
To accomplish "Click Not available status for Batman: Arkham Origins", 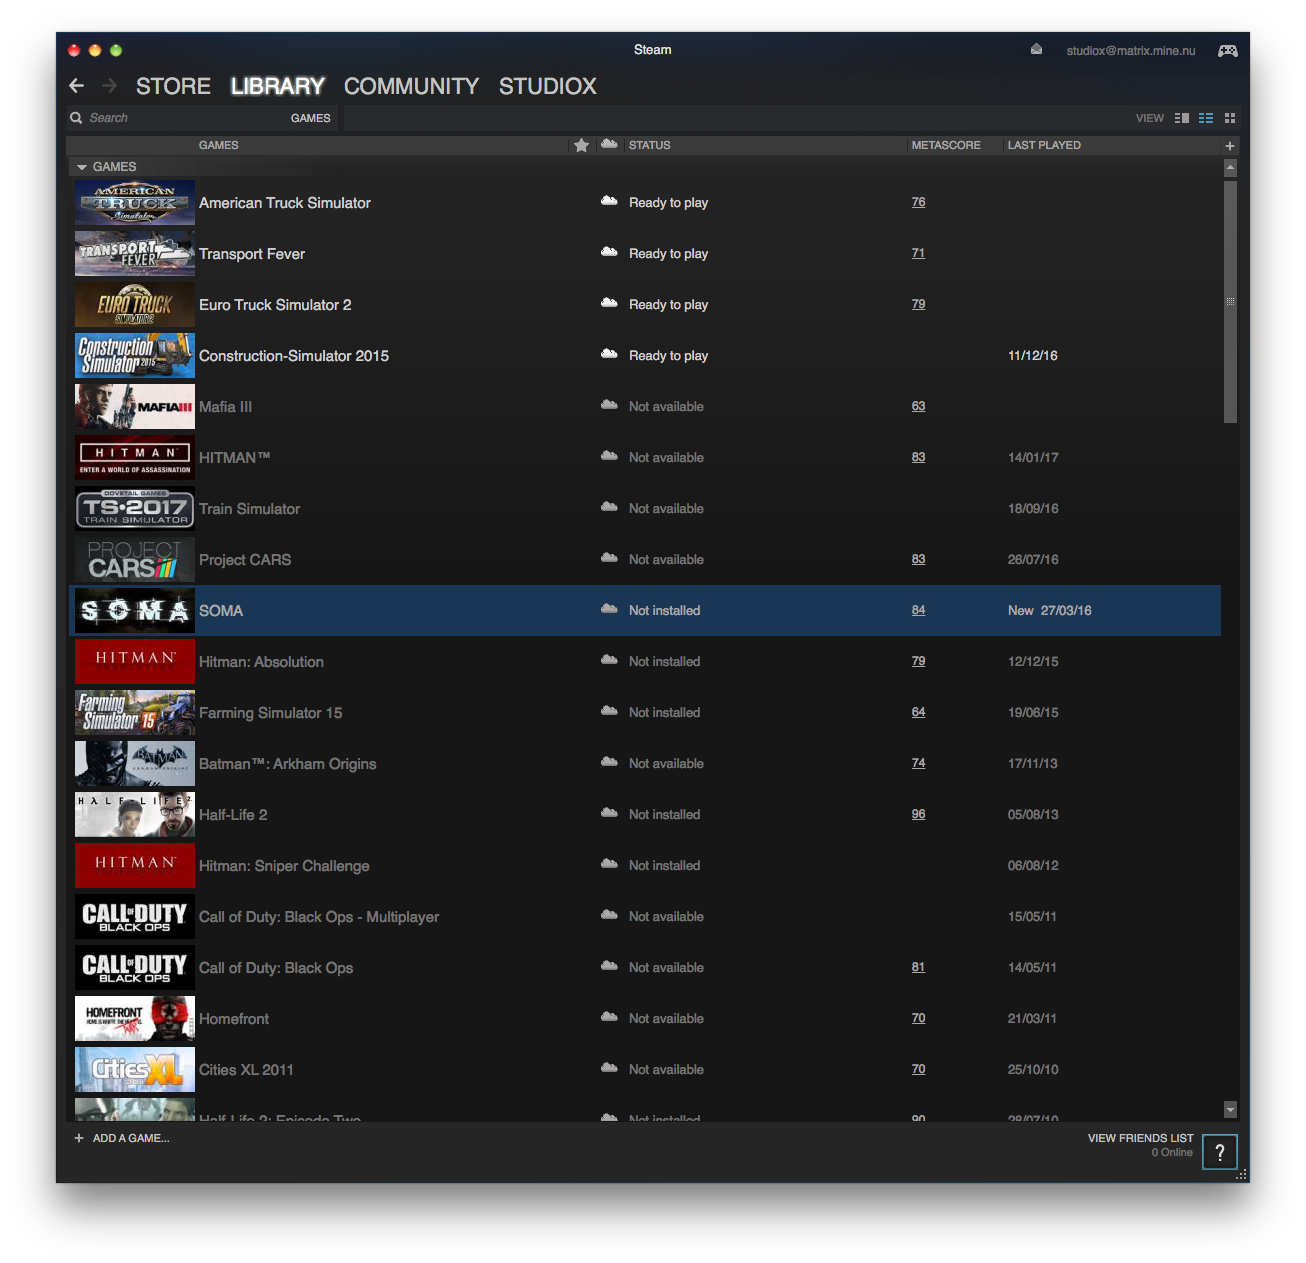I will pos(666,764).
